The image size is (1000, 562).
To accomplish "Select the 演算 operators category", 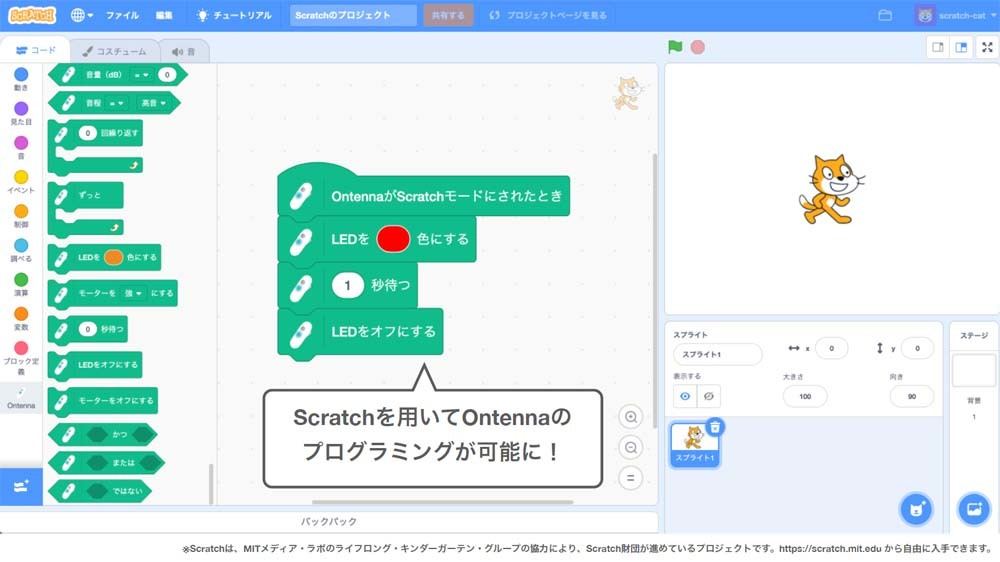I will [21, 285].
